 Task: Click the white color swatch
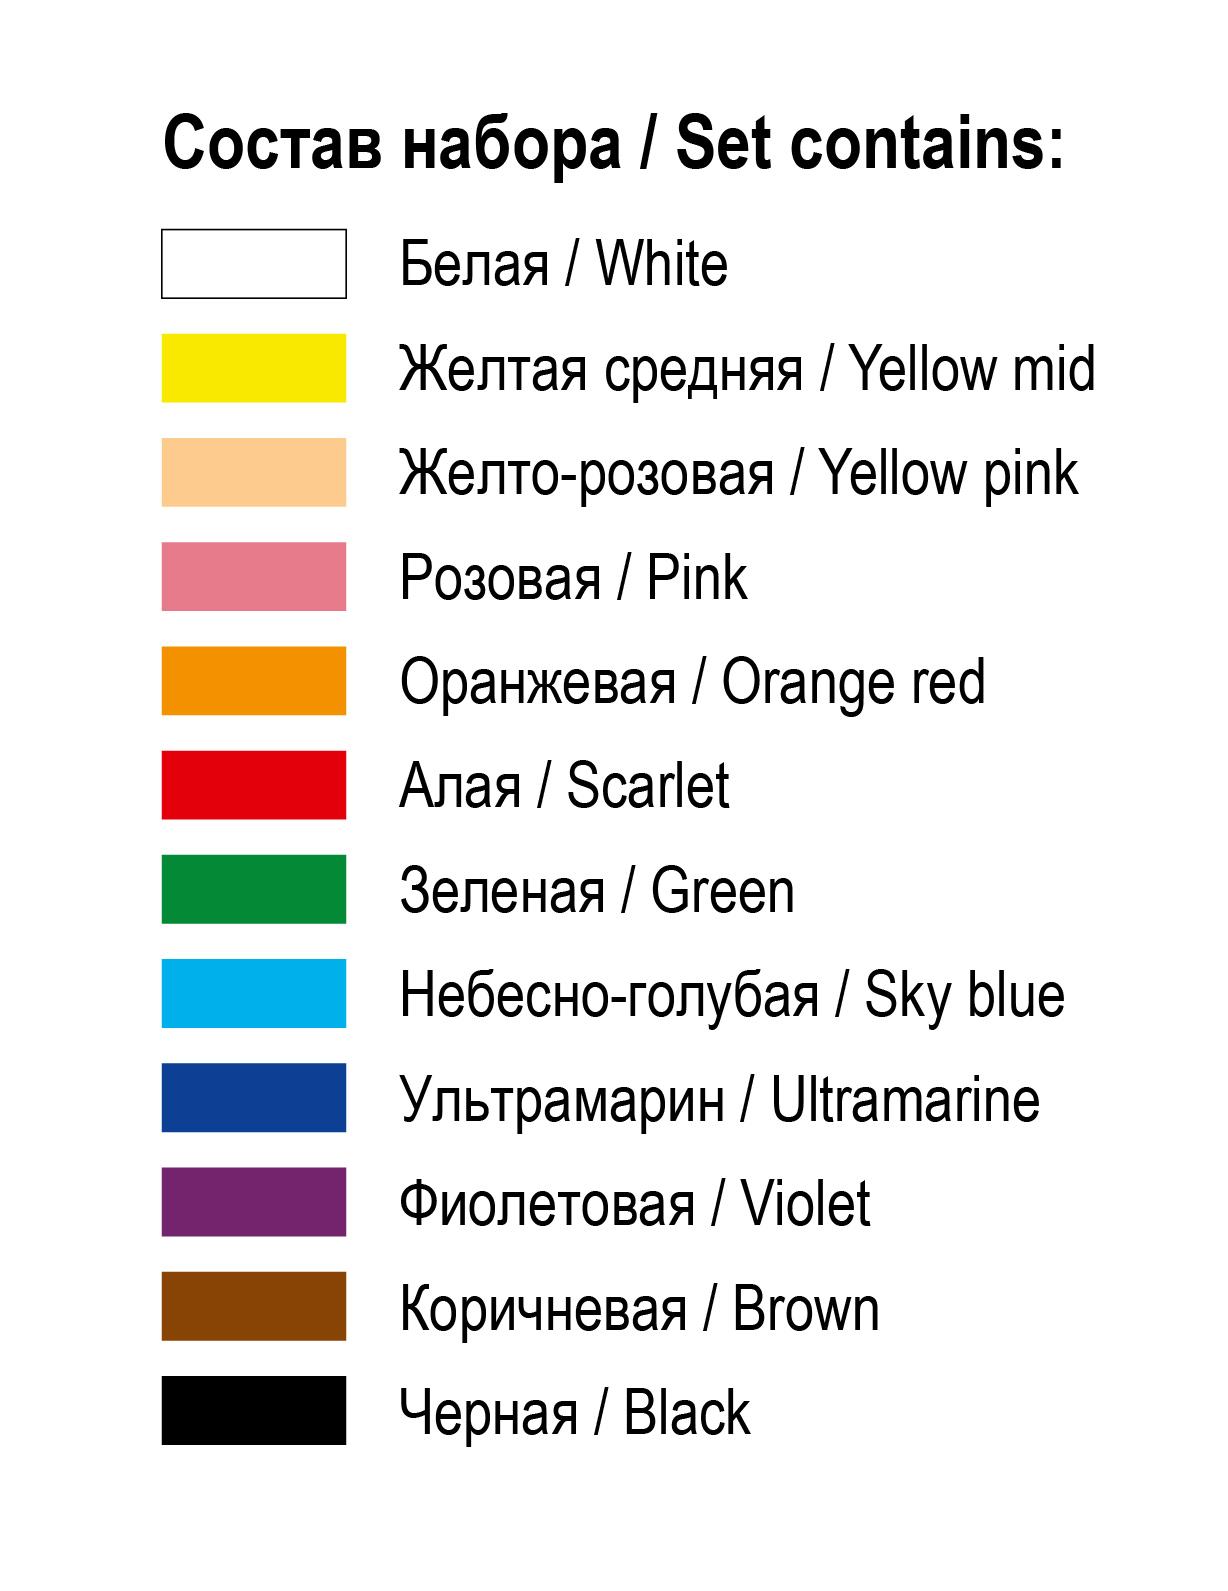click(254, 264)
